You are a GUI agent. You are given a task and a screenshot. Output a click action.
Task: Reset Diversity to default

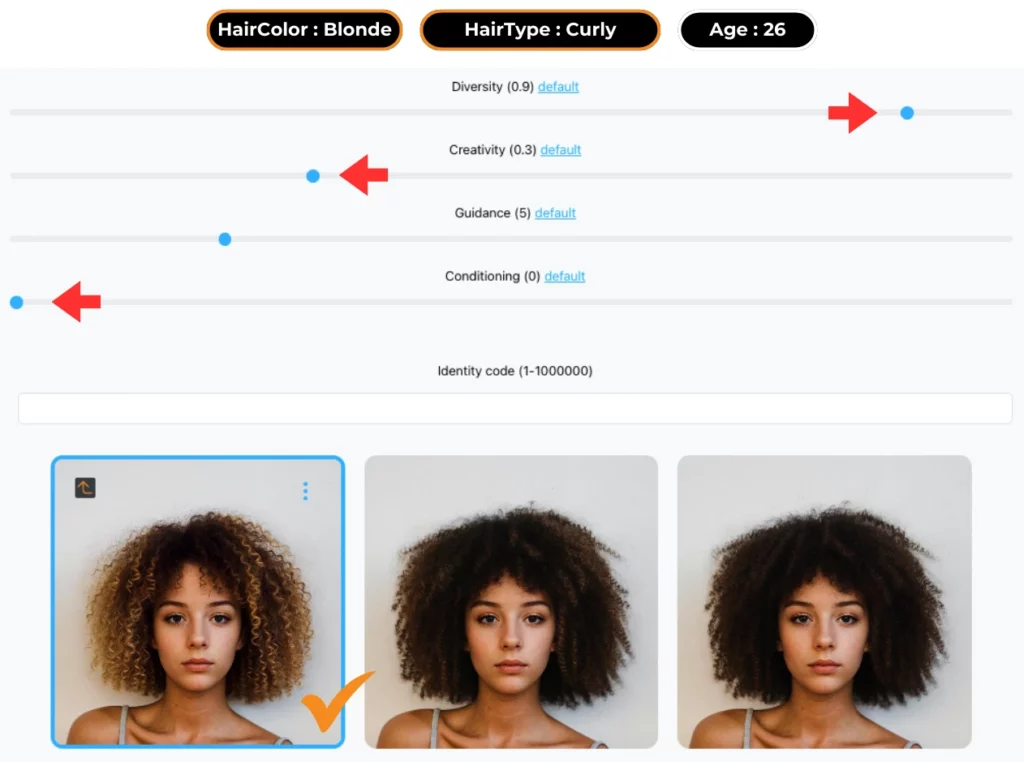[558, 87]
